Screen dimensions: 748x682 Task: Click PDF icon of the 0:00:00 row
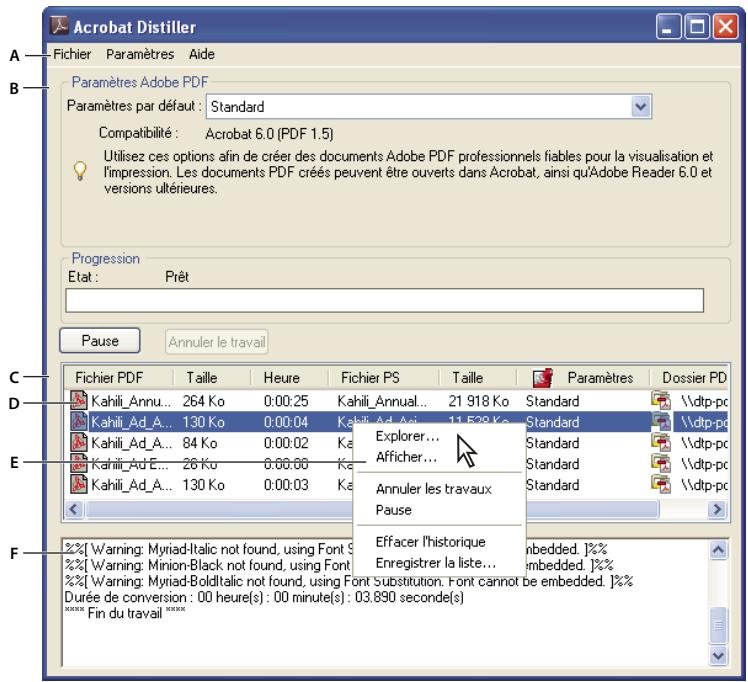pyautogui.click(x=79, y=463)
